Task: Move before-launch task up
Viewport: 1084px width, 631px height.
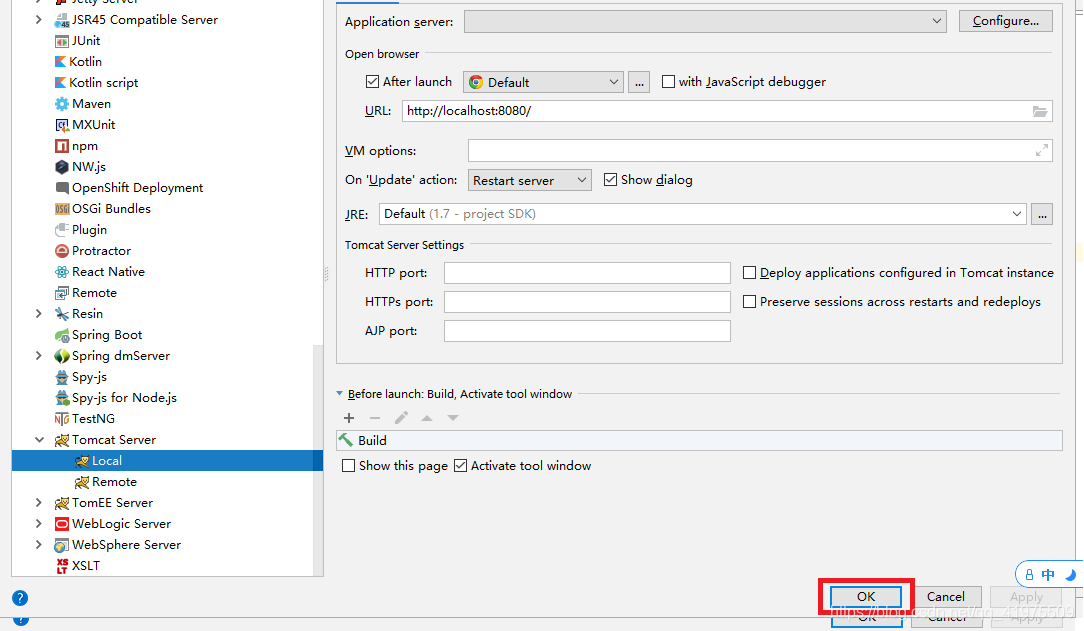Action: [x=427, y=417]
